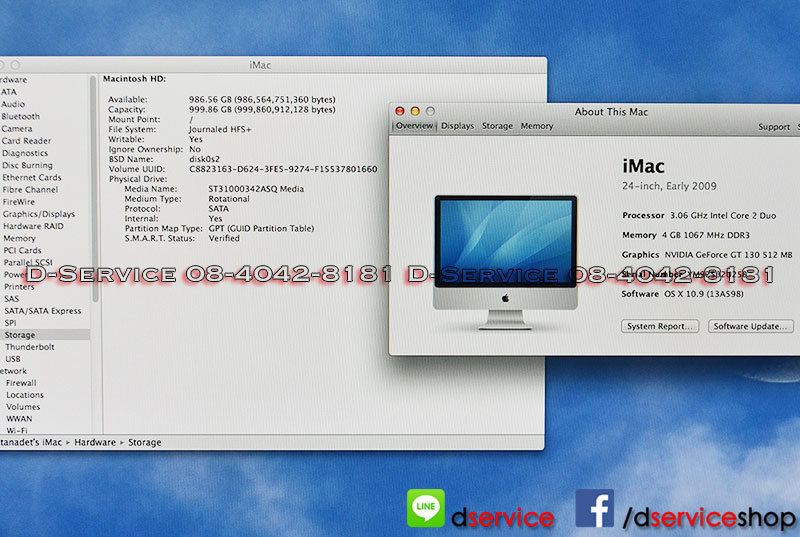800x537 pixels.
Task: Select Hardware RAID in the sidebar
Action: pos(33,226)
